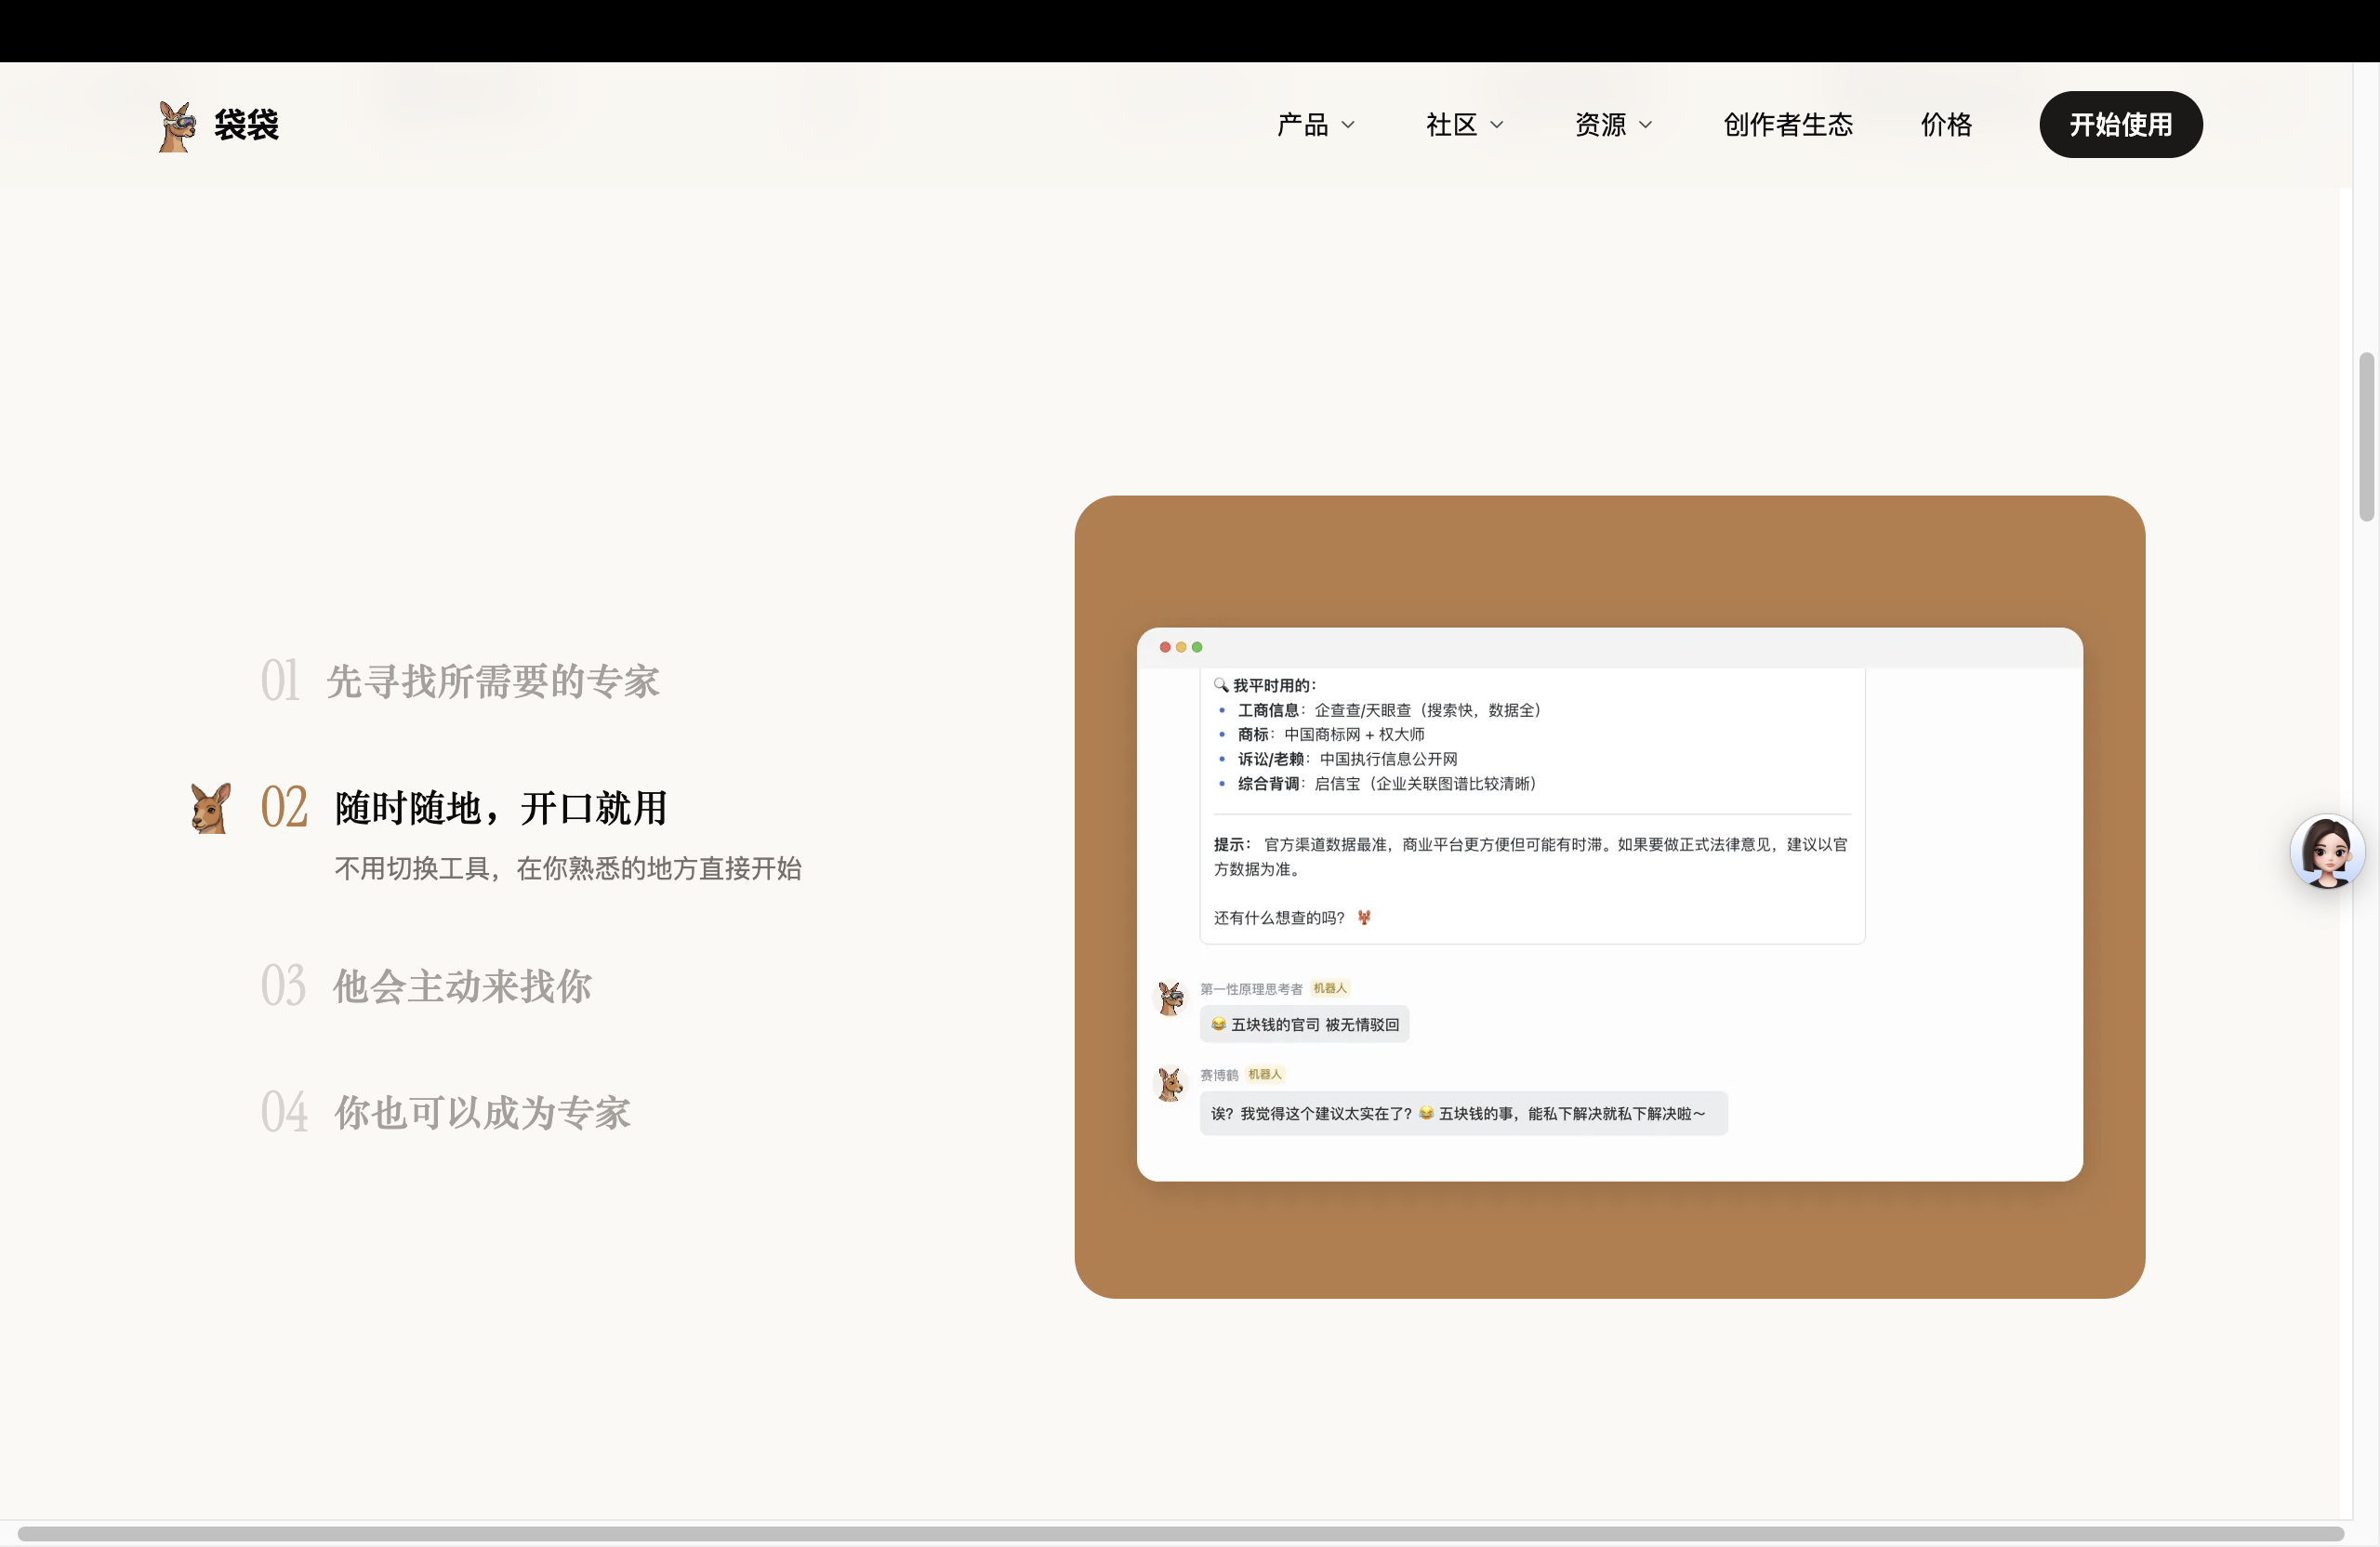Expand the chevron next to 产品
2380x1547 pixels.
point(1347,125)
